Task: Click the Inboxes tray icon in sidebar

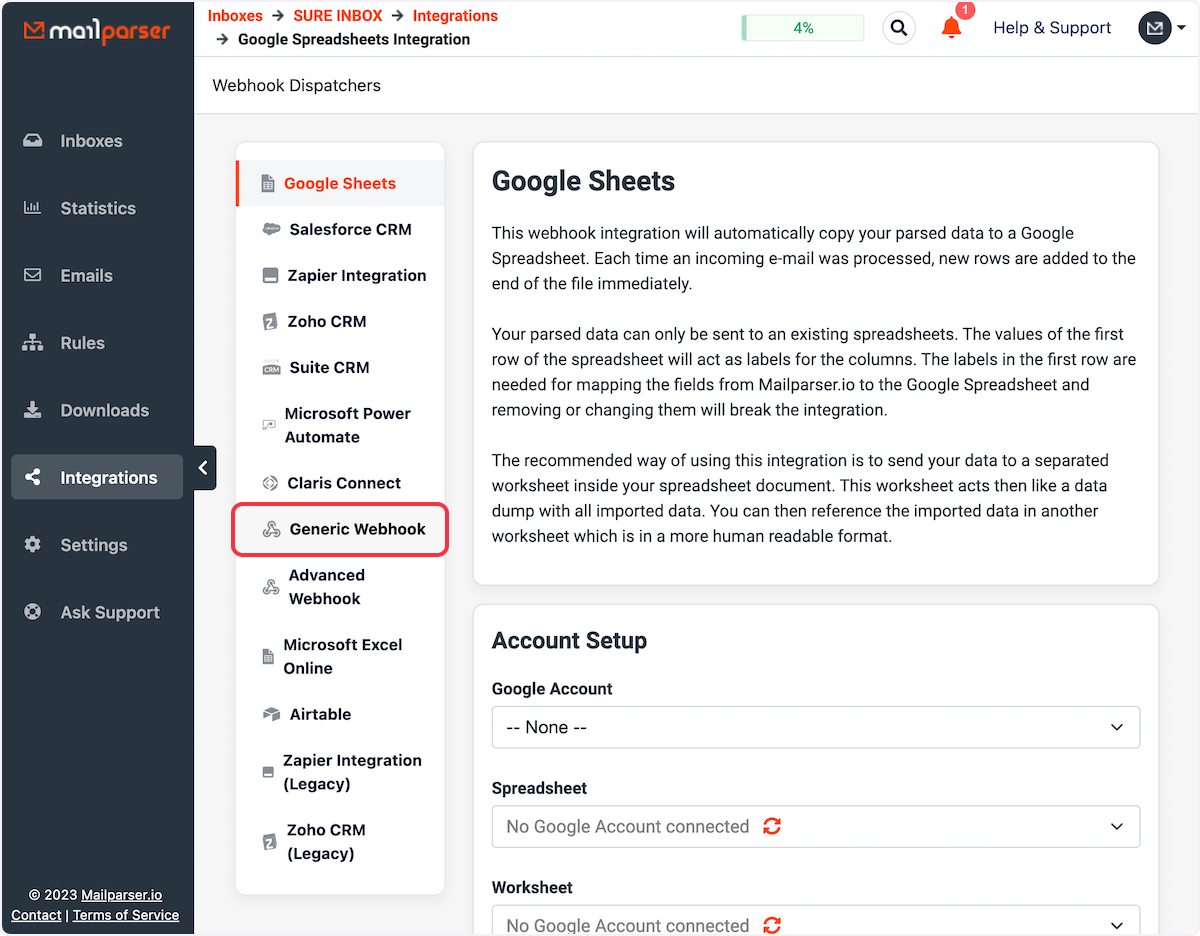Action: click(33, 141)
